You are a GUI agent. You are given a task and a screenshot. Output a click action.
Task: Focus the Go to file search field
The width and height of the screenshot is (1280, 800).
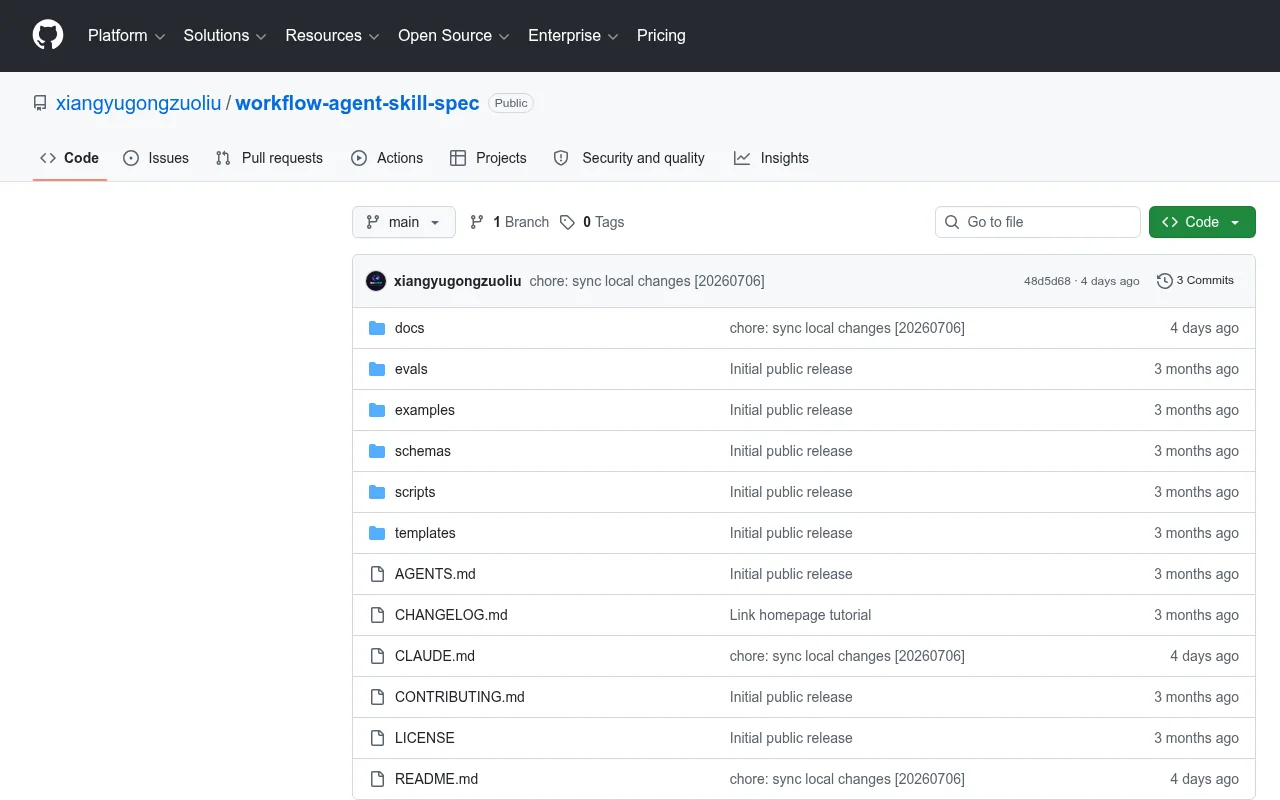1038,222
